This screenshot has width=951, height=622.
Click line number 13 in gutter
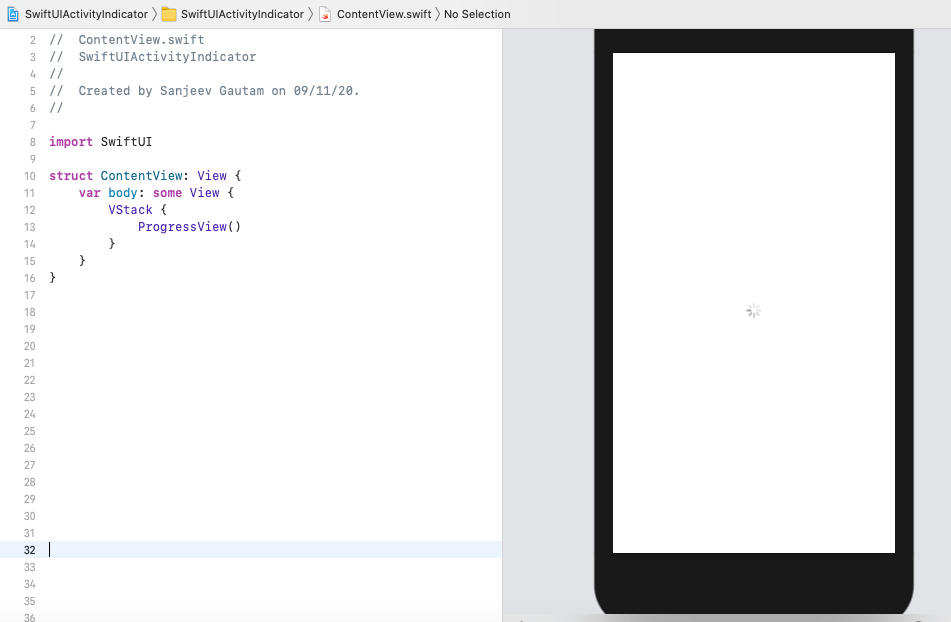[30, 227]
